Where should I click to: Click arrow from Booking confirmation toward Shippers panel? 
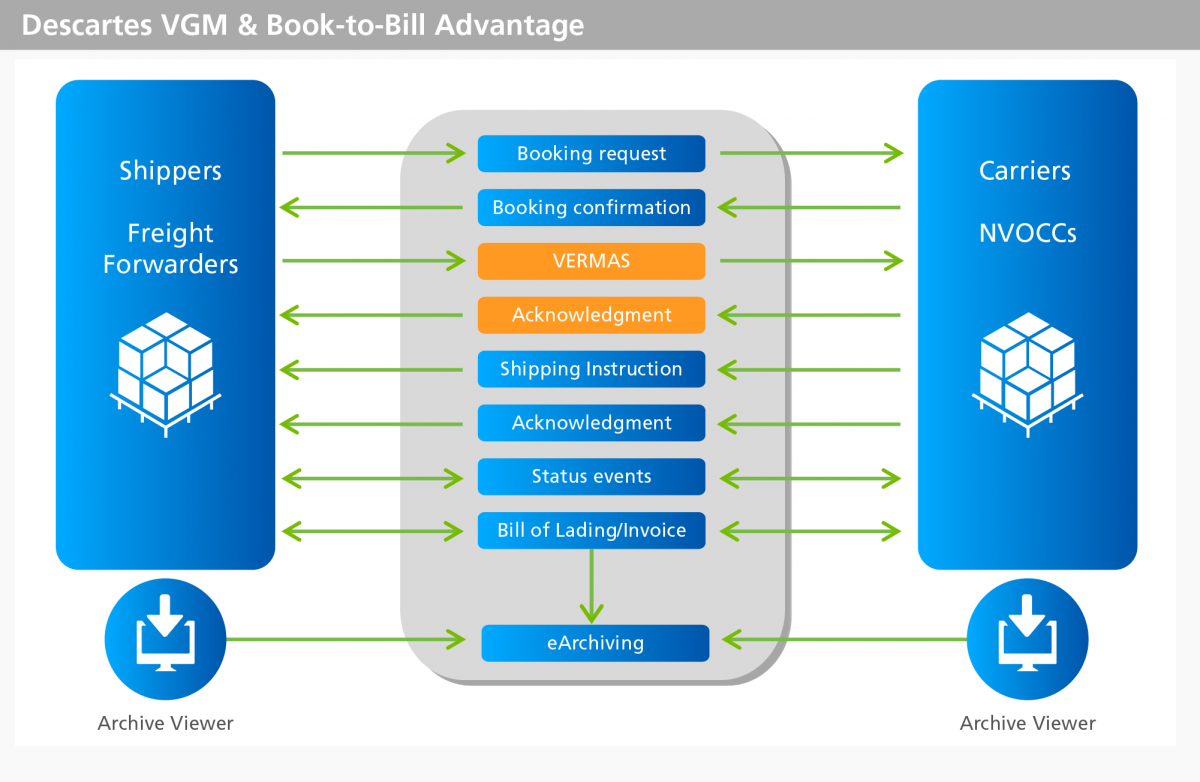(x=373, y=208)
